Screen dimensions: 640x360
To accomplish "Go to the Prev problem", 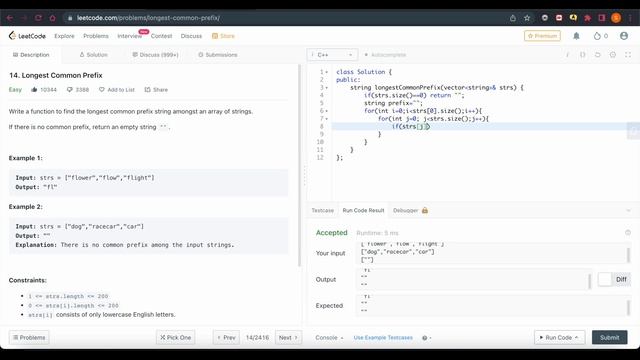I will click(x=226, y=338).
